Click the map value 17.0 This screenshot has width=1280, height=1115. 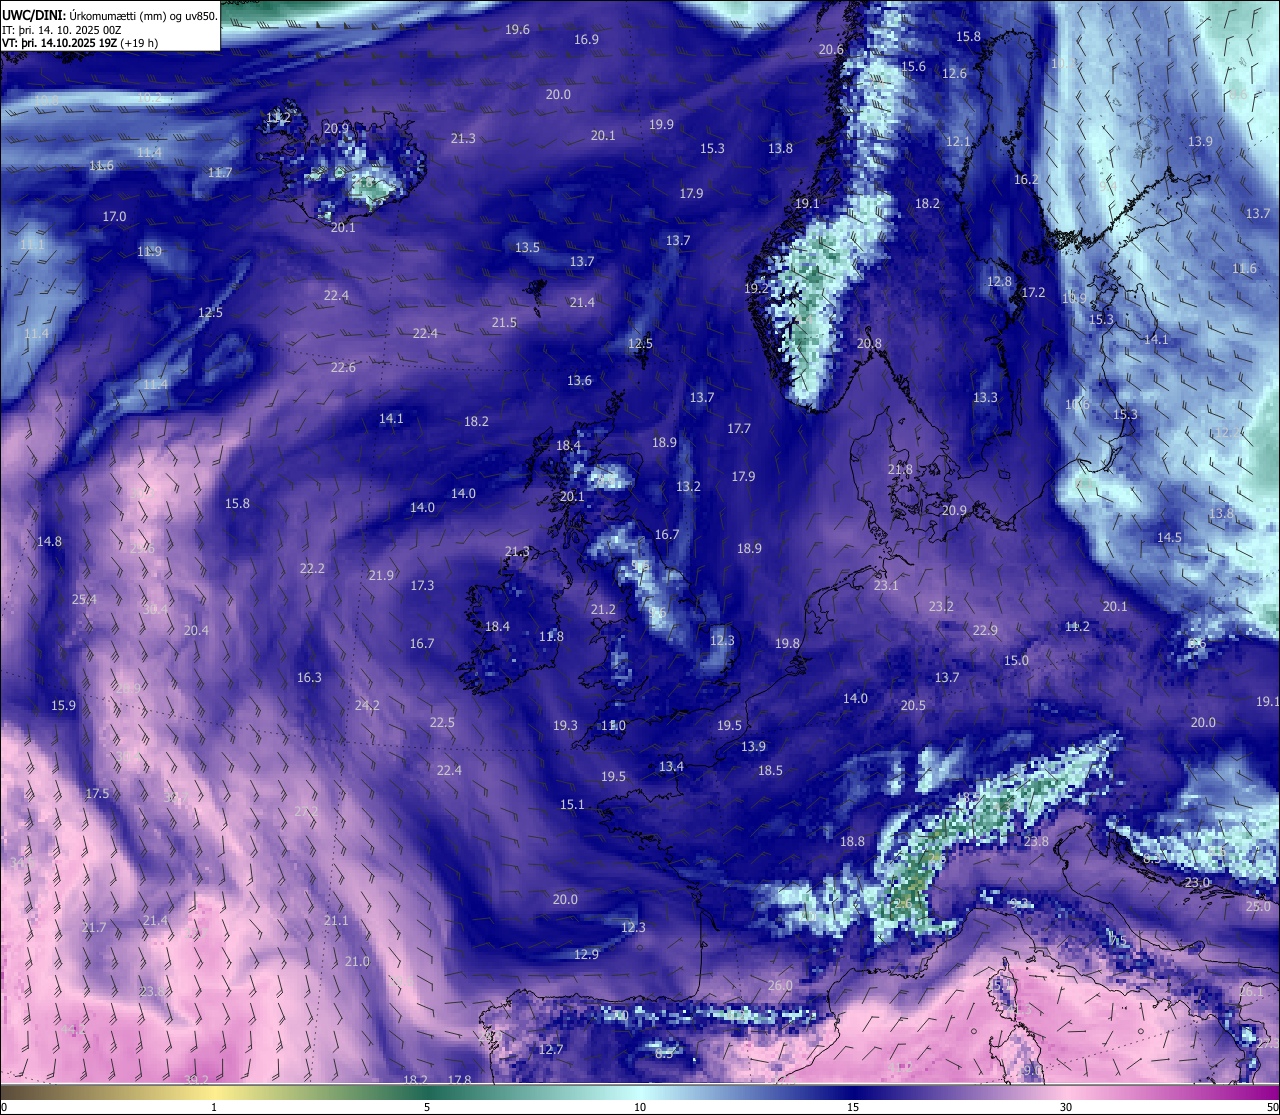114,217
